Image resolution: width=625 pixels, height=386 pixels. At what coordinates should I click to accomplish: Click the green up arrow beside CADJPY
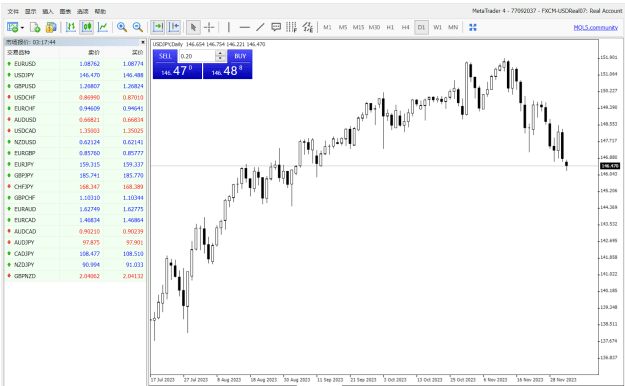[9, 253]
